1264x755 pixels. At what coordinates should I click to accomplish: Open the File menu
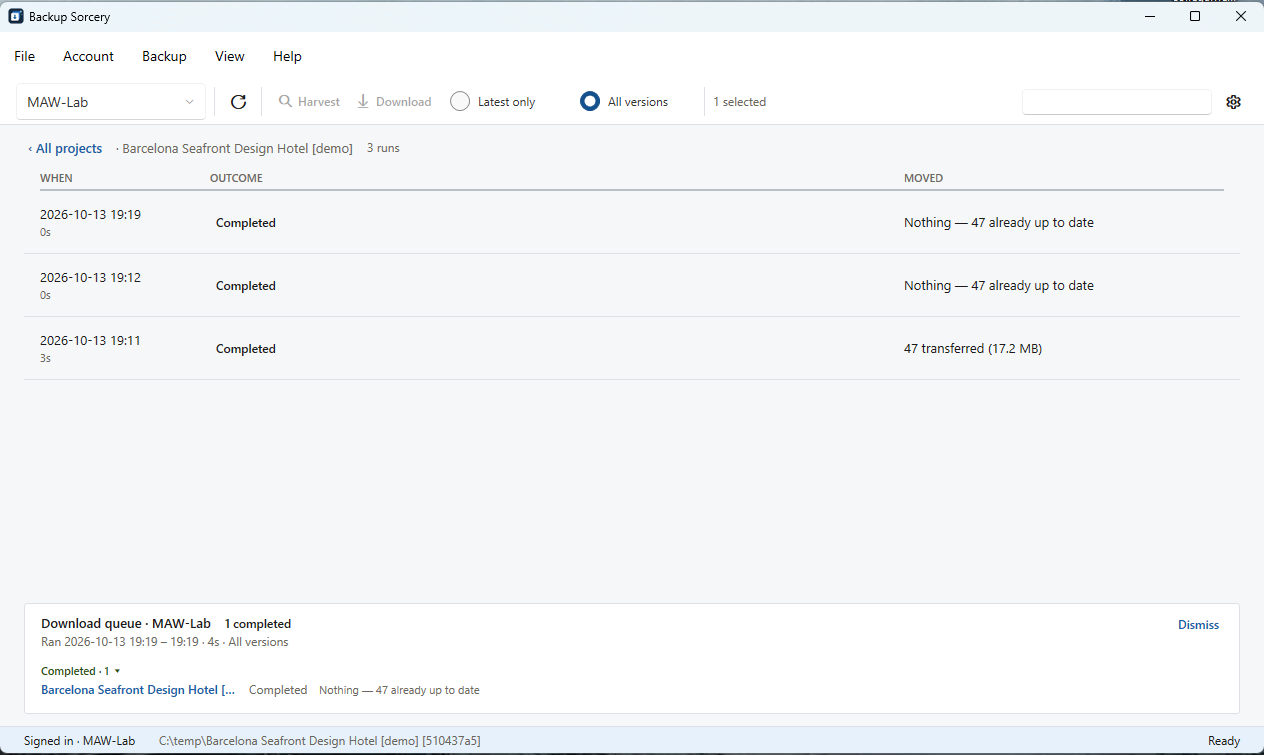pos(25,57)
